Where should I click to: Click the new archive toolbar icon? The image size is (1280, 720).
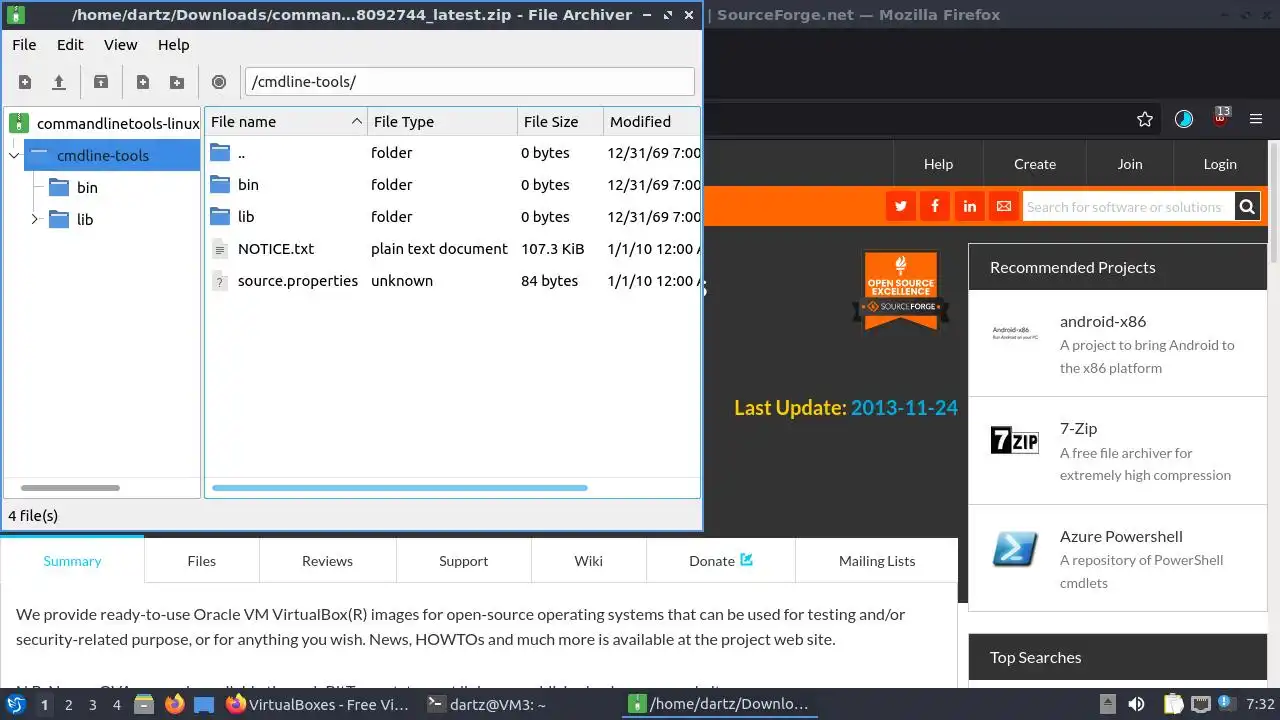pyautogui.click(x=25, y=82)
